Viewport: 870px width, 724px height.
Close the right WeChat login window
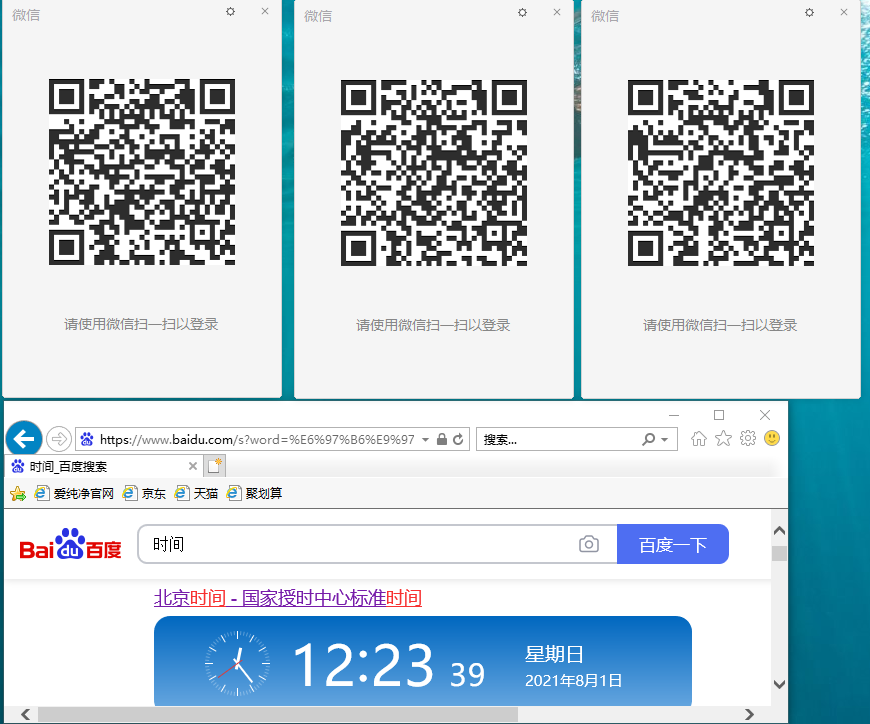(x=844, y=12)
